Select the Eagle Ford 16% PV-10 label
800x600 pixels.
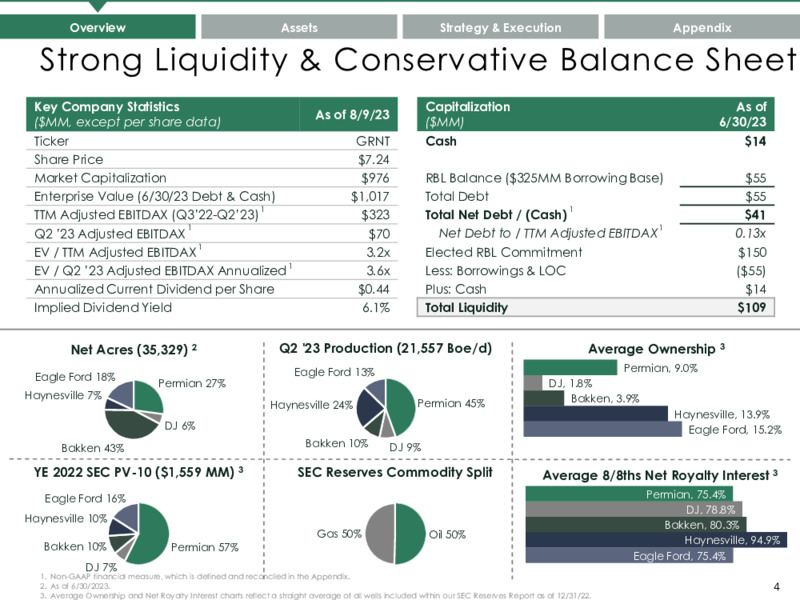tap(85, 498)
